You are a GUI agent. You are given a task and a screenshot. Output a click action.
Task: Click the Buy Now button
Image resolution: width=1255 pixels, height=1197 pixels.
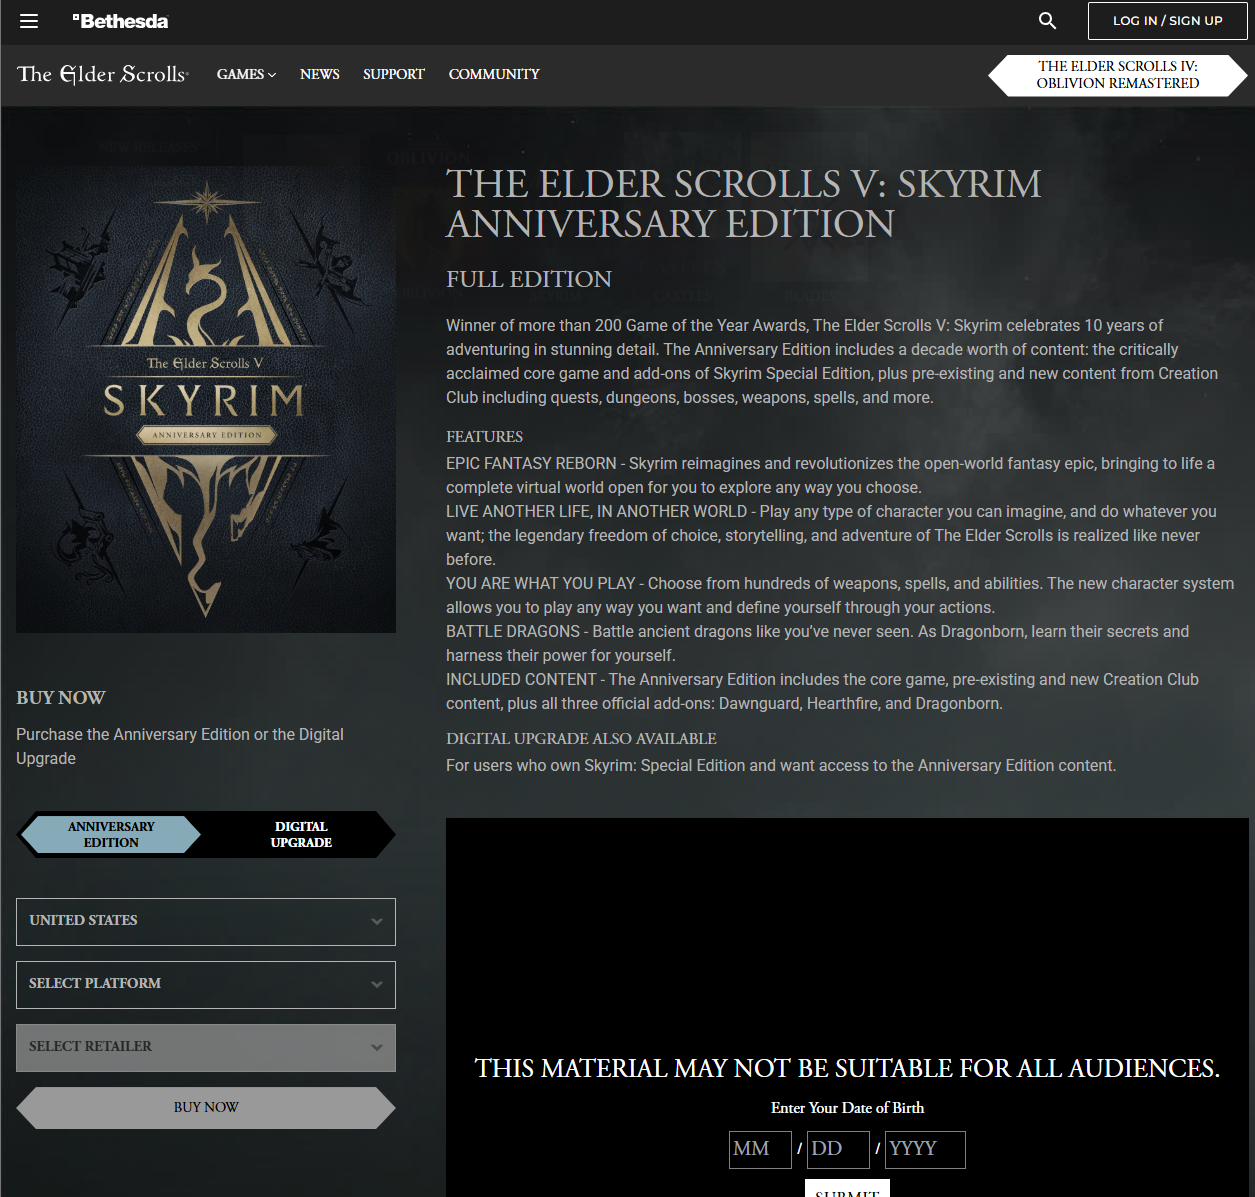pyautogui.click(x=206, y=1108)
